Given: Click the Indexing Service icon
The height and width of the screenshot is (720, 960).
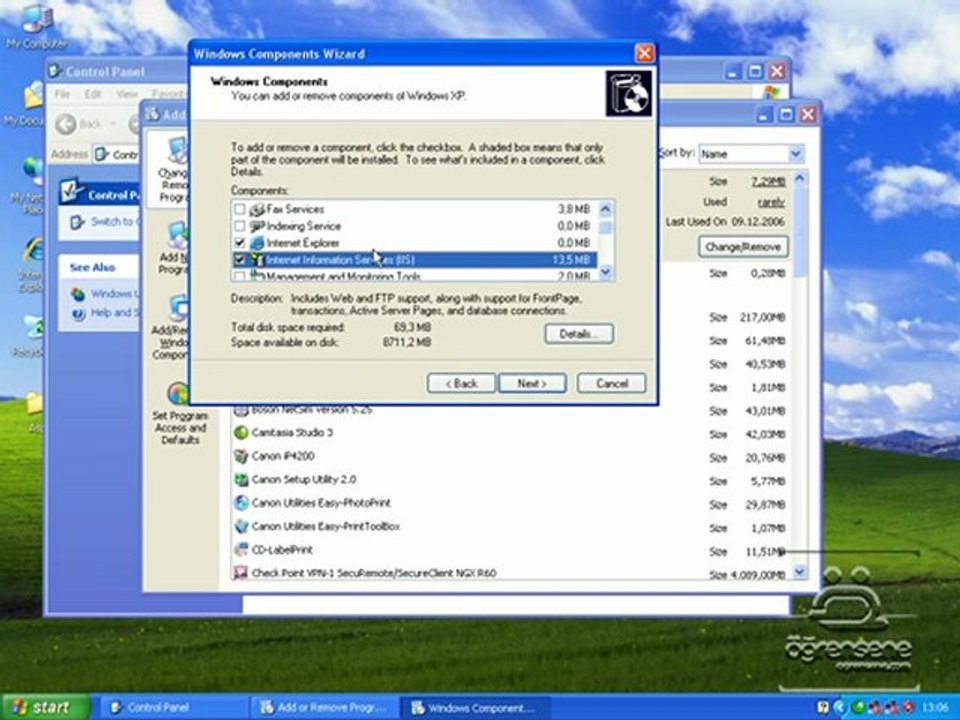Looking at the screenshot, I should pyautogui.click(x=257, y=226).
